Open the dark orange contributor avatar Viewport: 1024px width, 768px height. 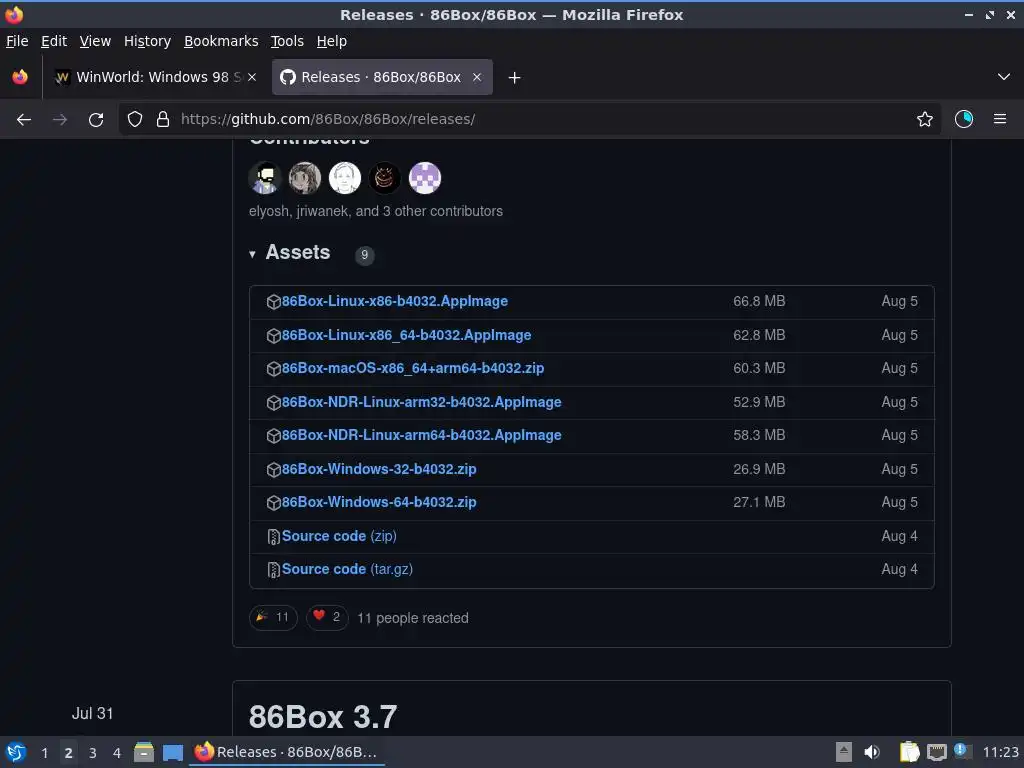click(385, 178)
